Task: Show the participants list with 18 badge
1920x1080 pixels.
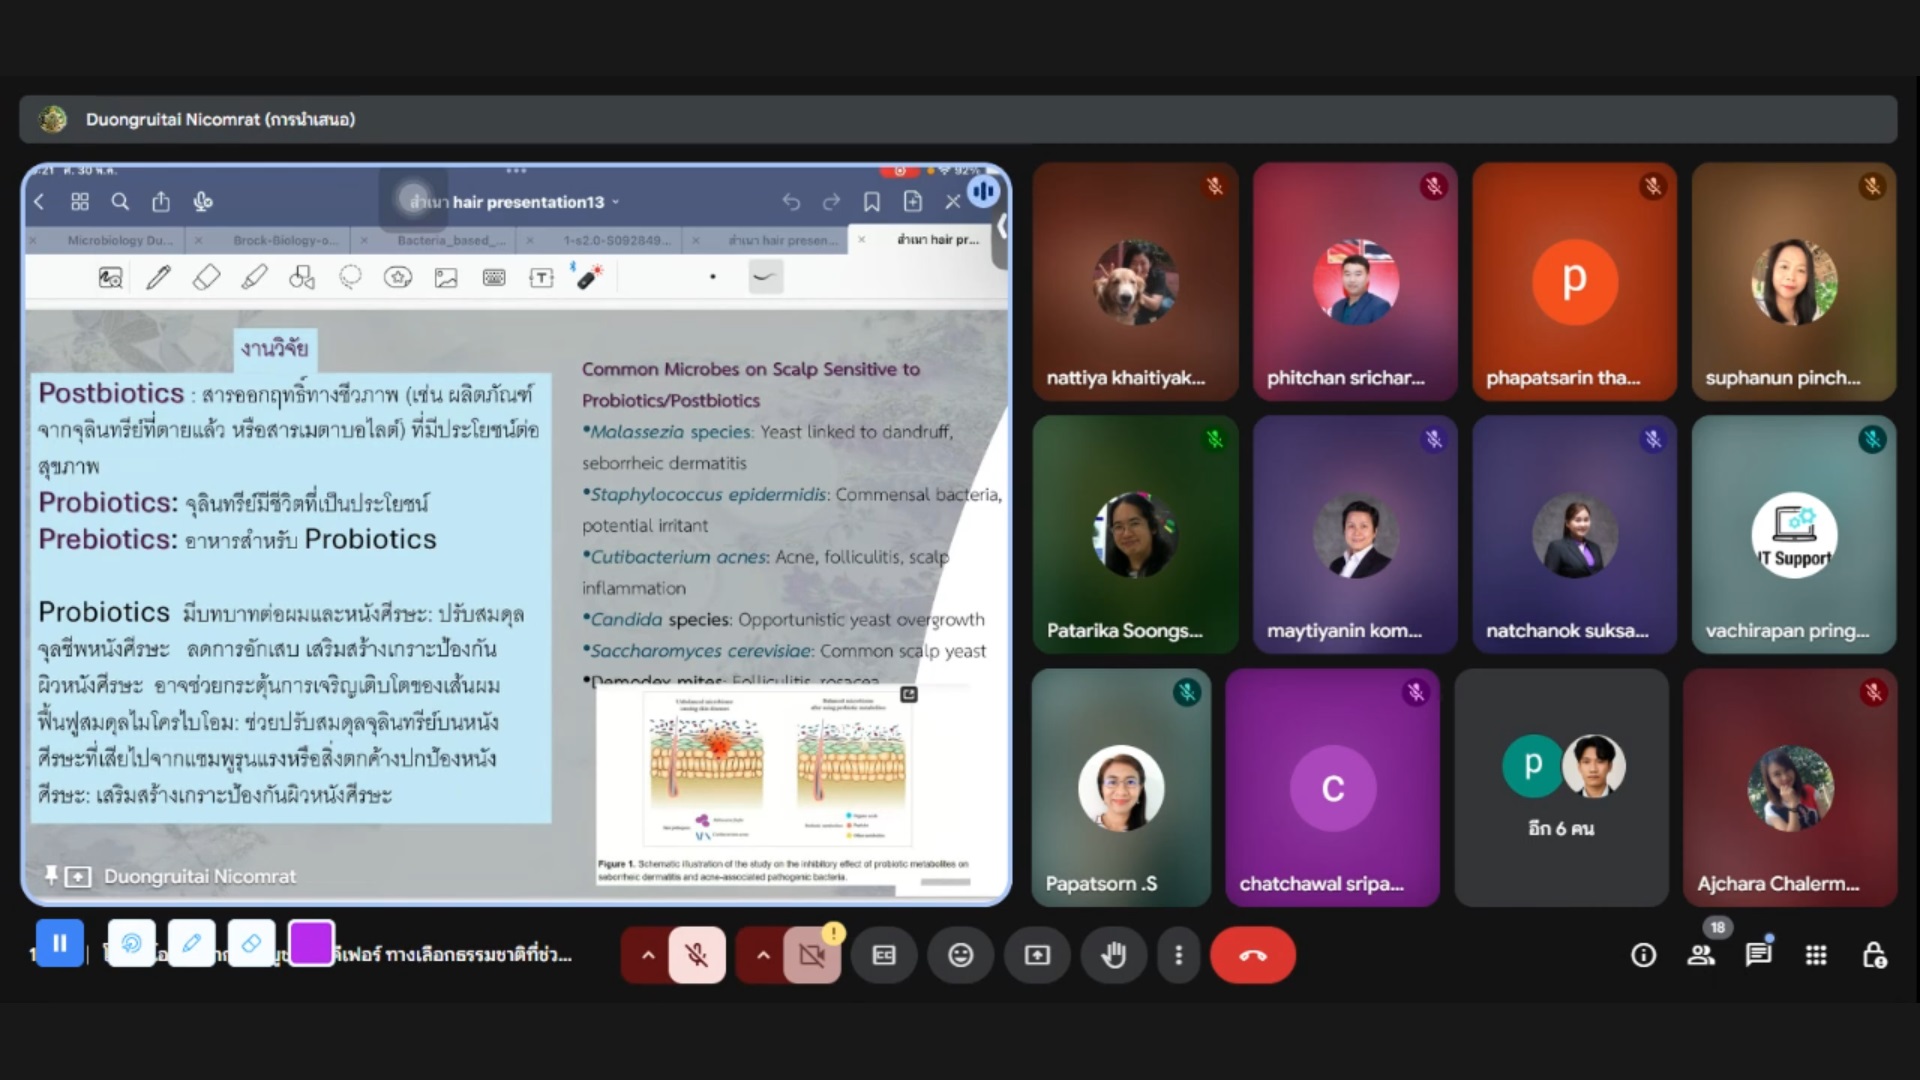Action: pyautogui.click(x=1701, y=956)
